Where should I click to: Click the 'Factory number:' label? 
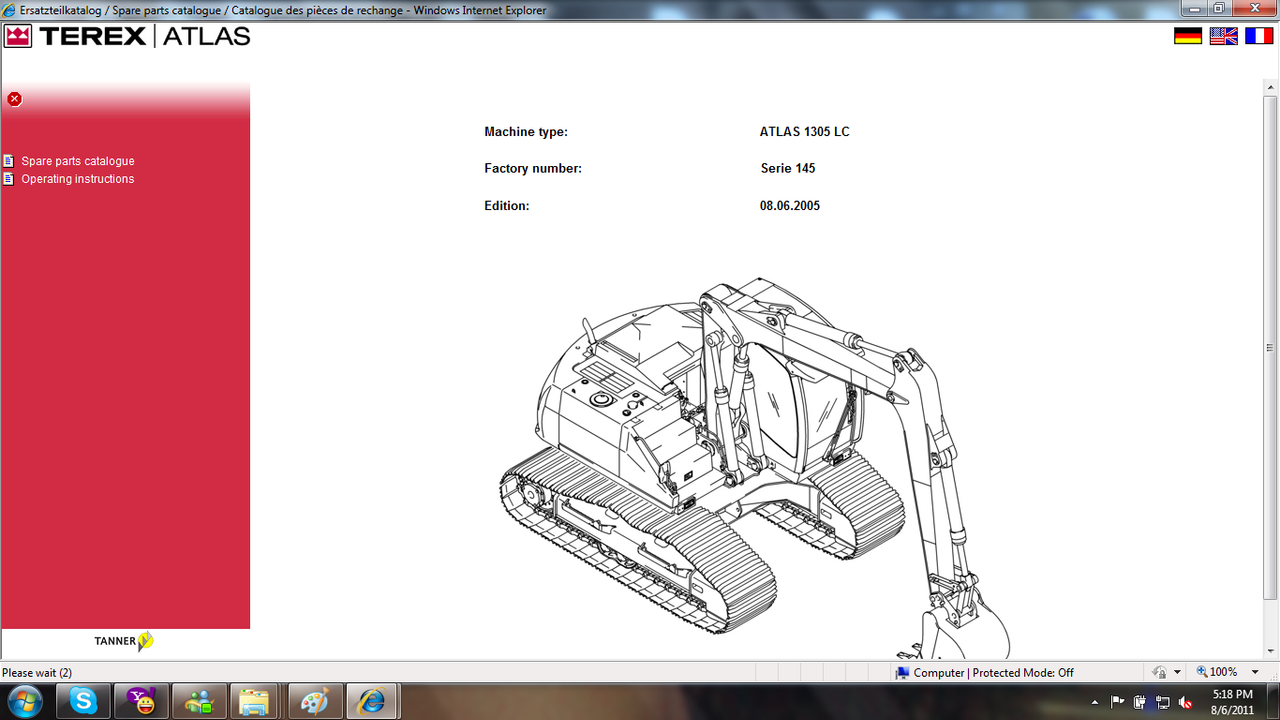533,169
